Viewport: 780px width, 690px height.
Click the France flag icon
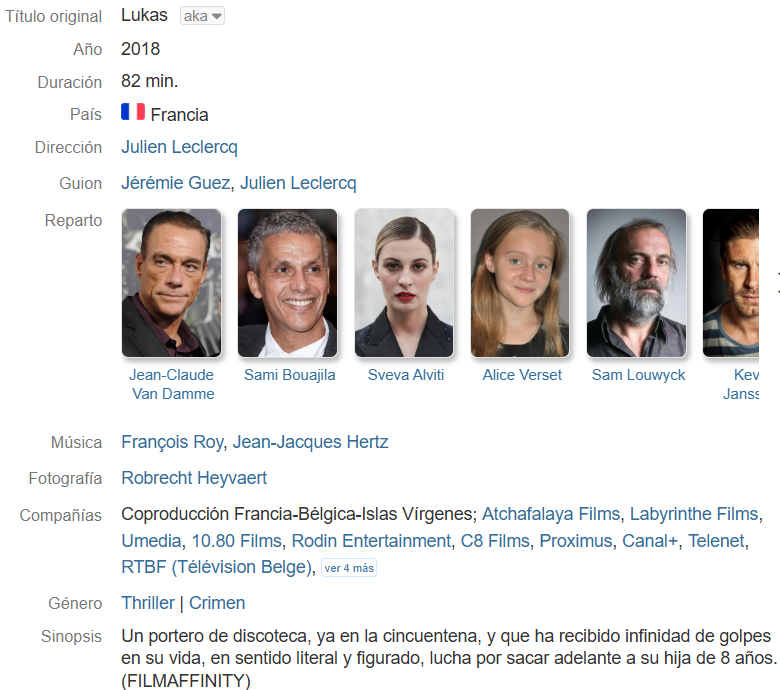pos(133,111)
